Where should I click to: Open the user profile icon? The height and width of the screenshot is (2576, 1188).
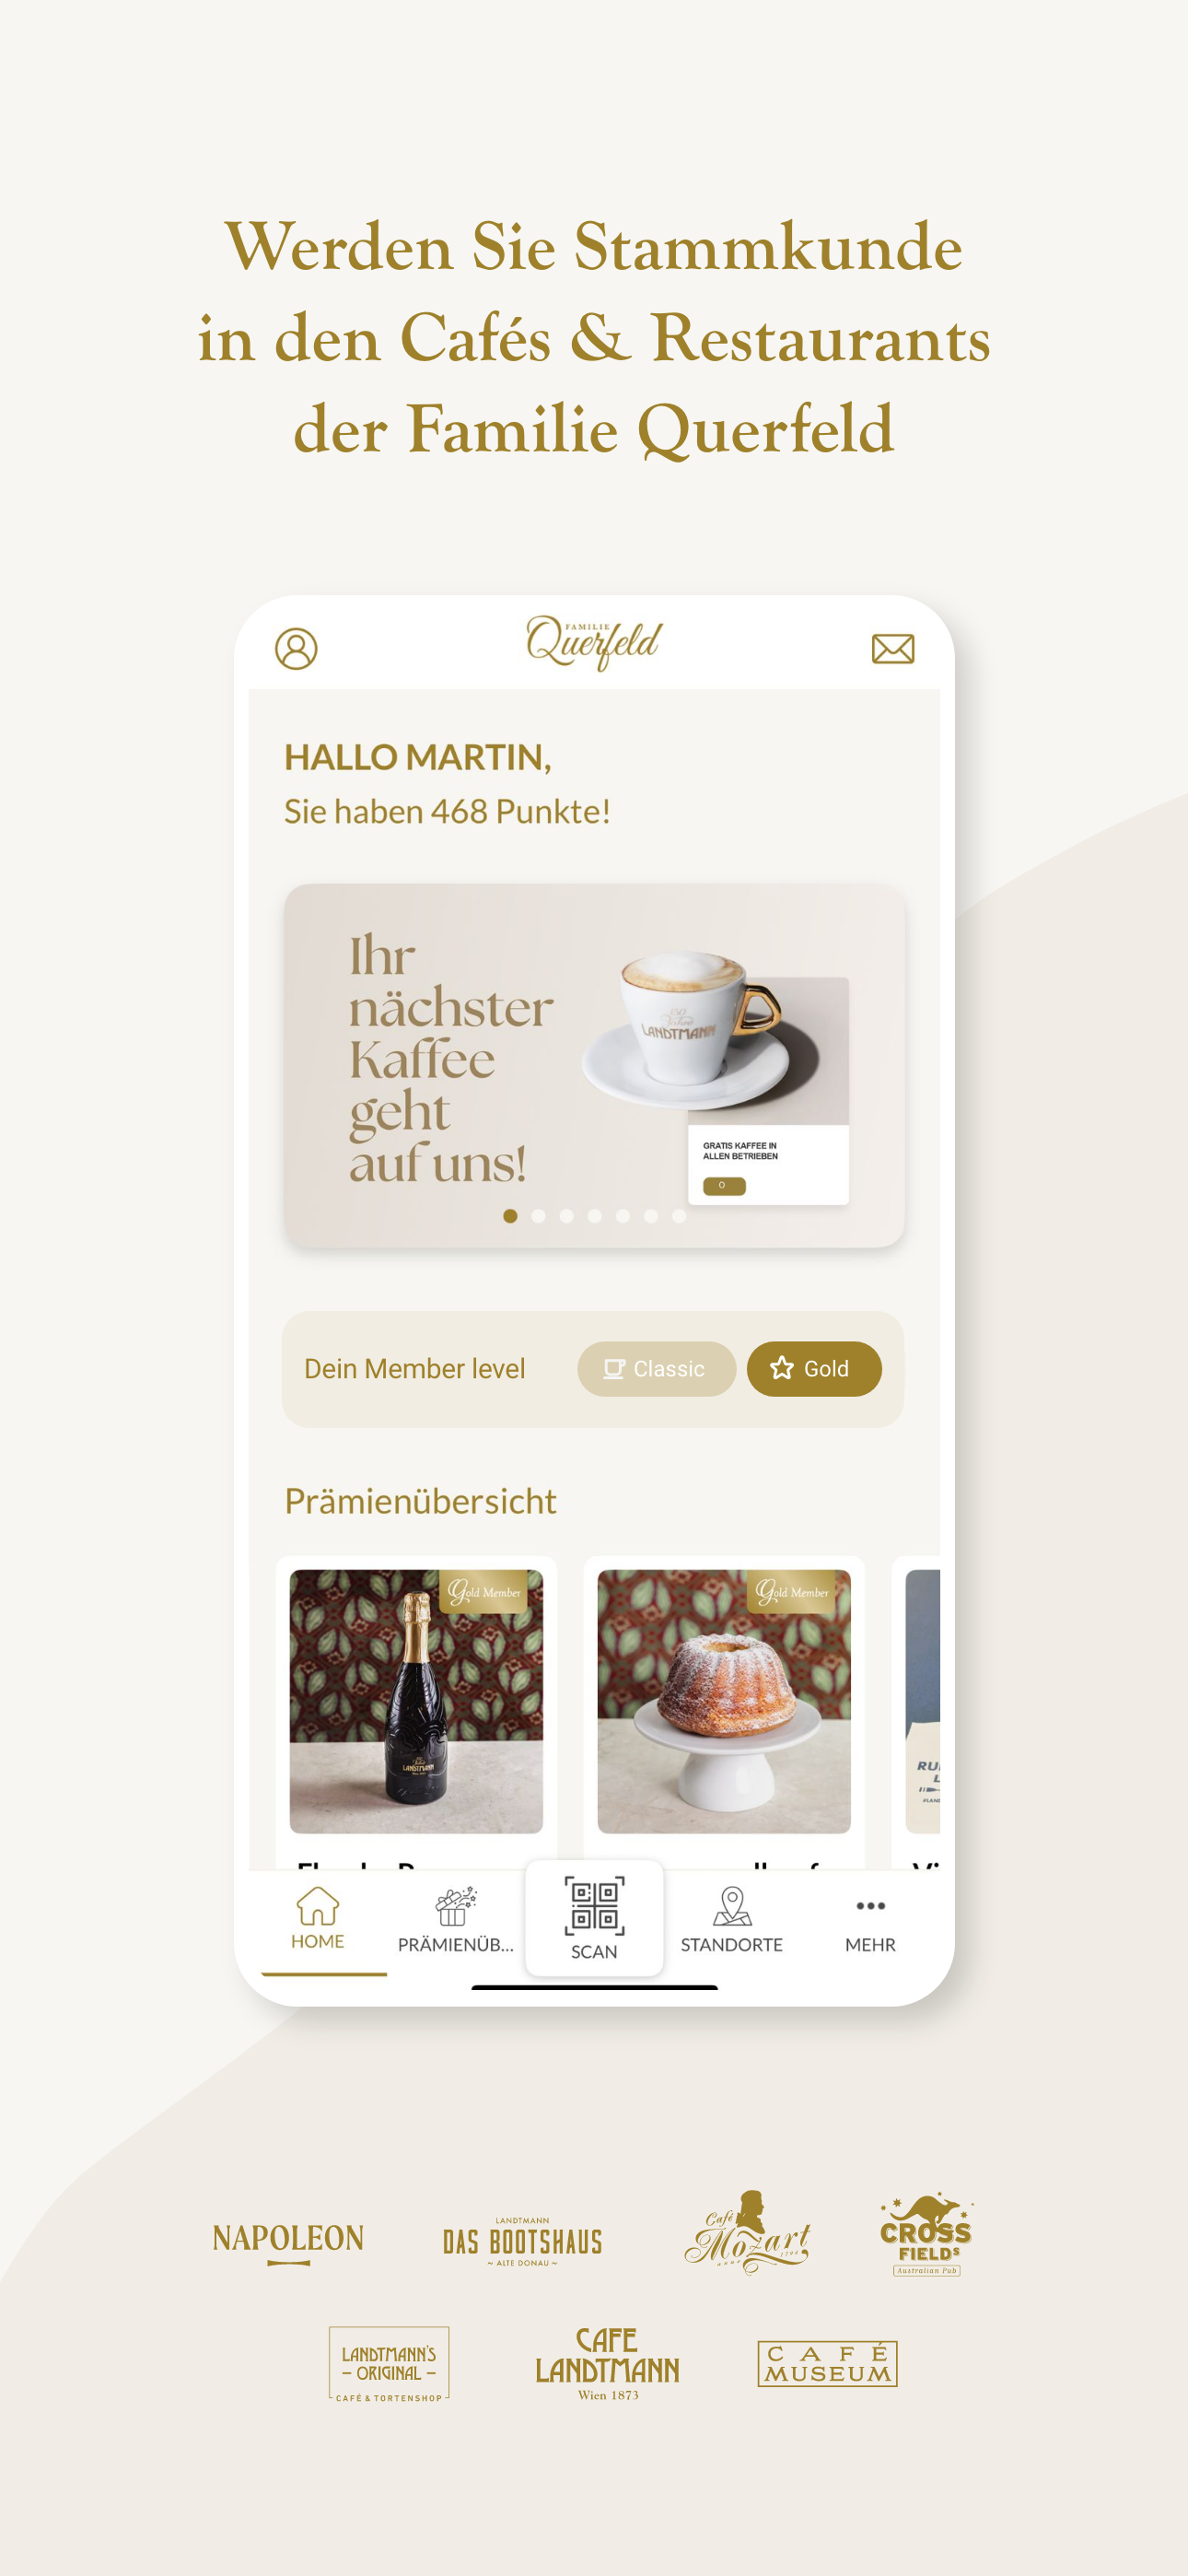pyautogui.click(x=296, y=648)
